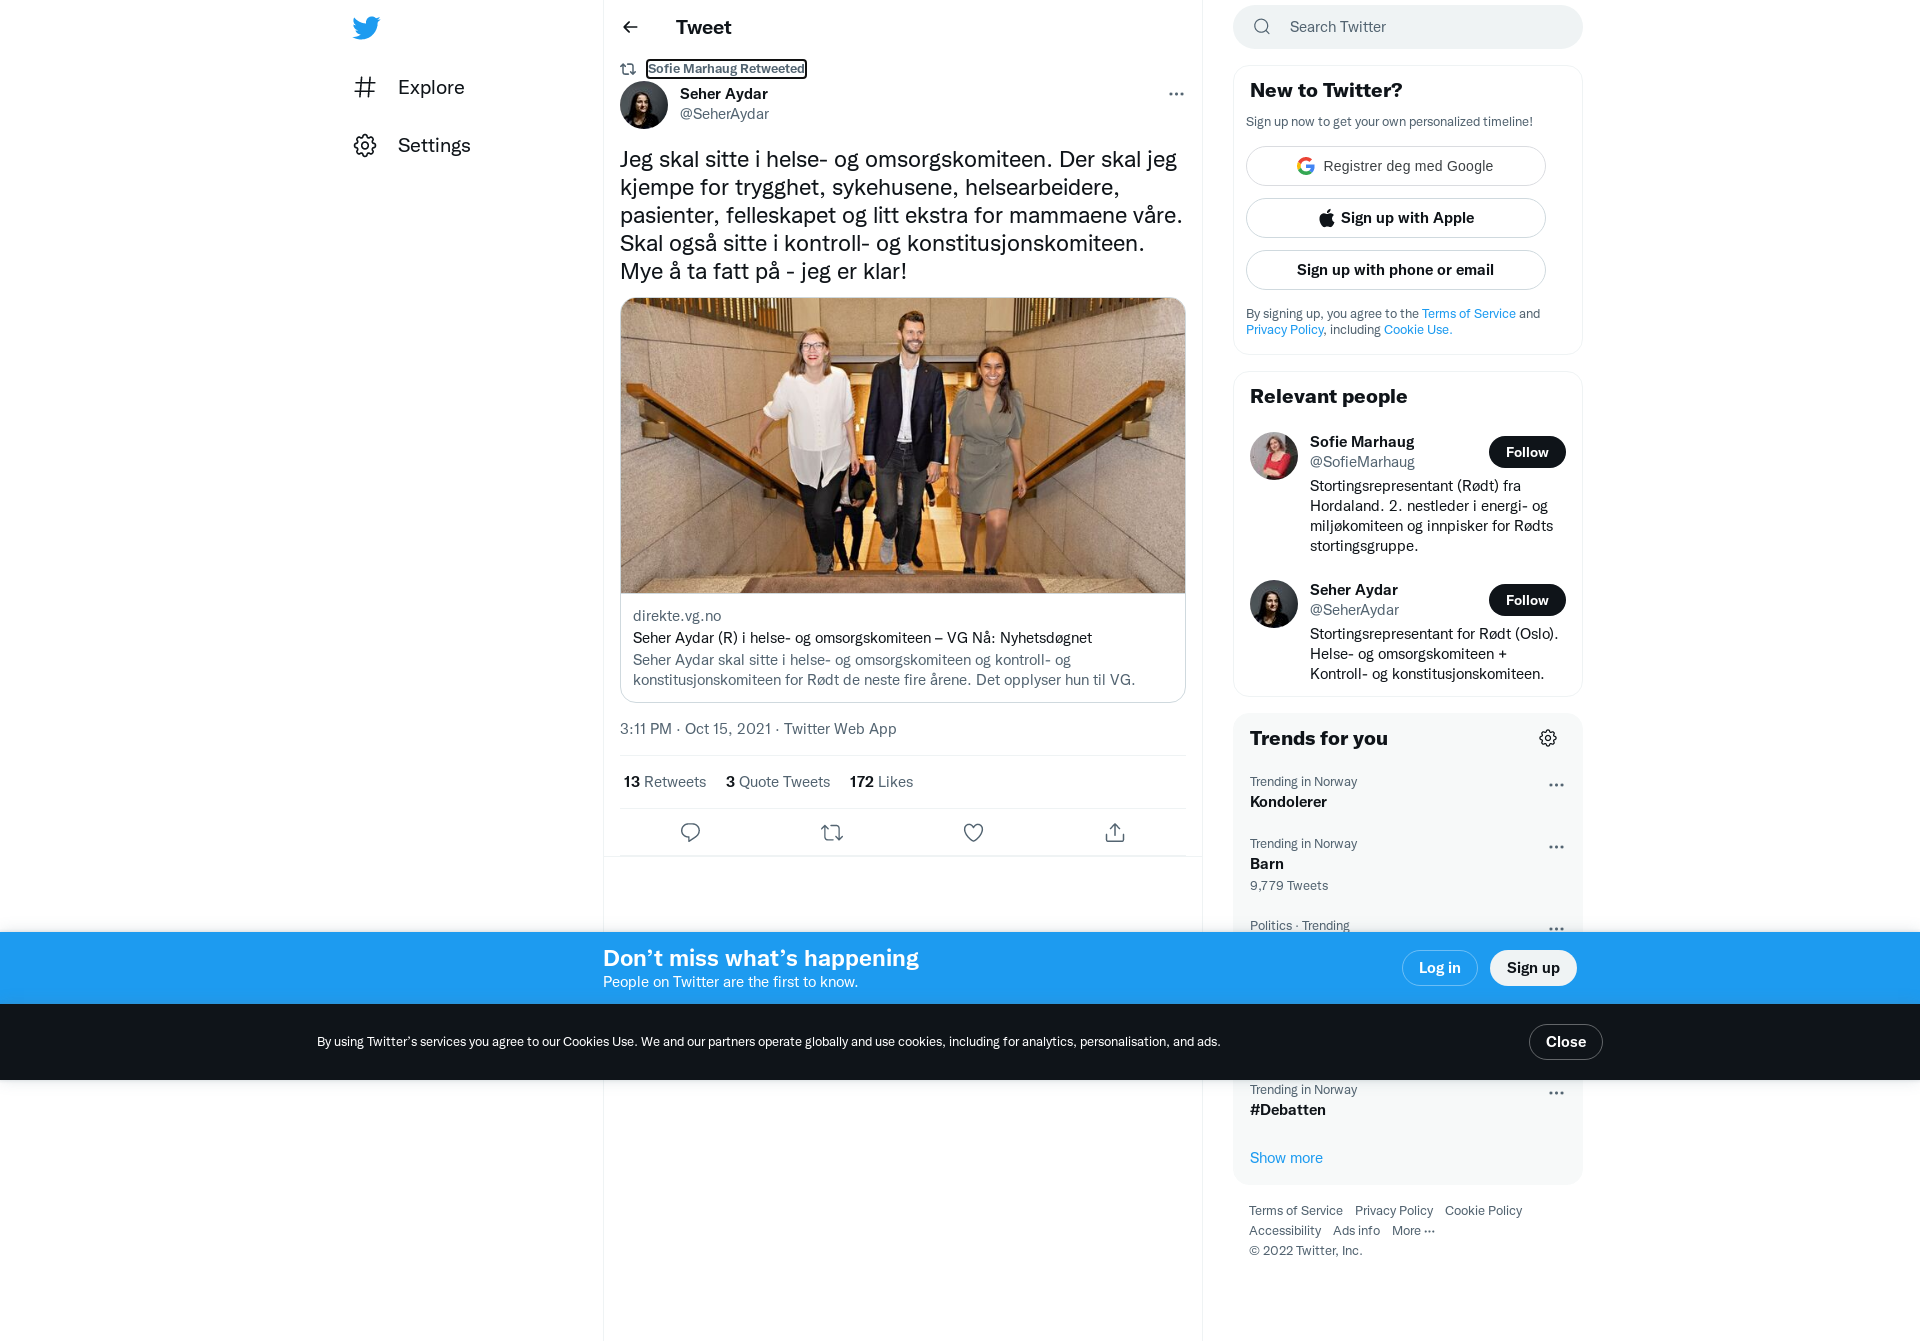
Task: Open Trends settings gear icon
Action: click(1548, 738)
